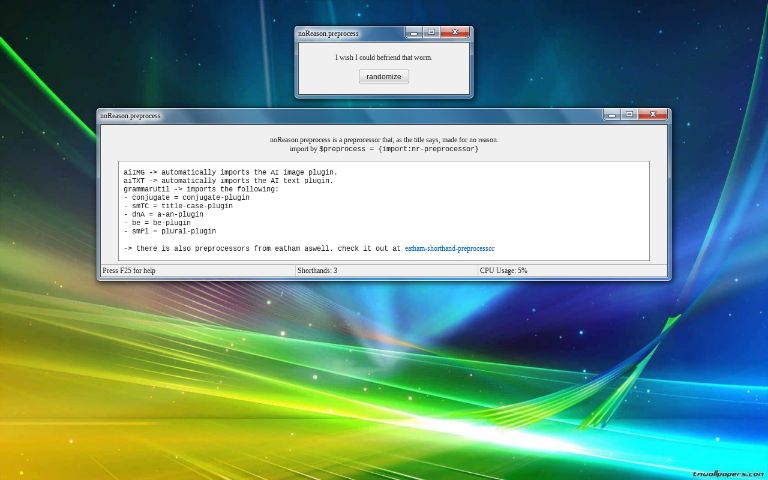This screenshot has height=480, width=768.
Task: Click the 'Shorthands: 3' status bar section
Action: pos(318,270)
